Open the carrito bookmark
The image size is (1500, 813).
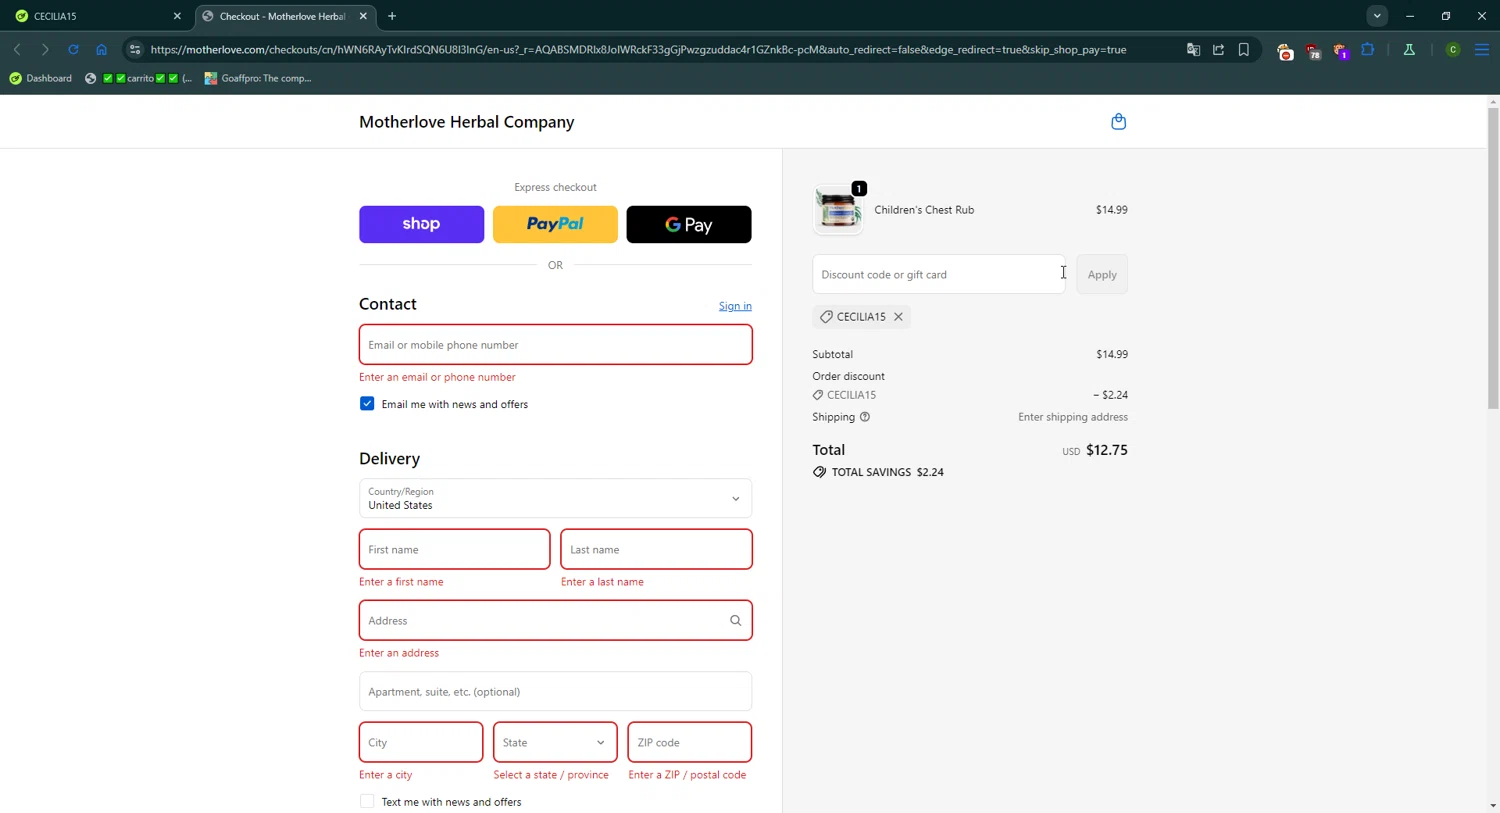(x=138, y=78)
